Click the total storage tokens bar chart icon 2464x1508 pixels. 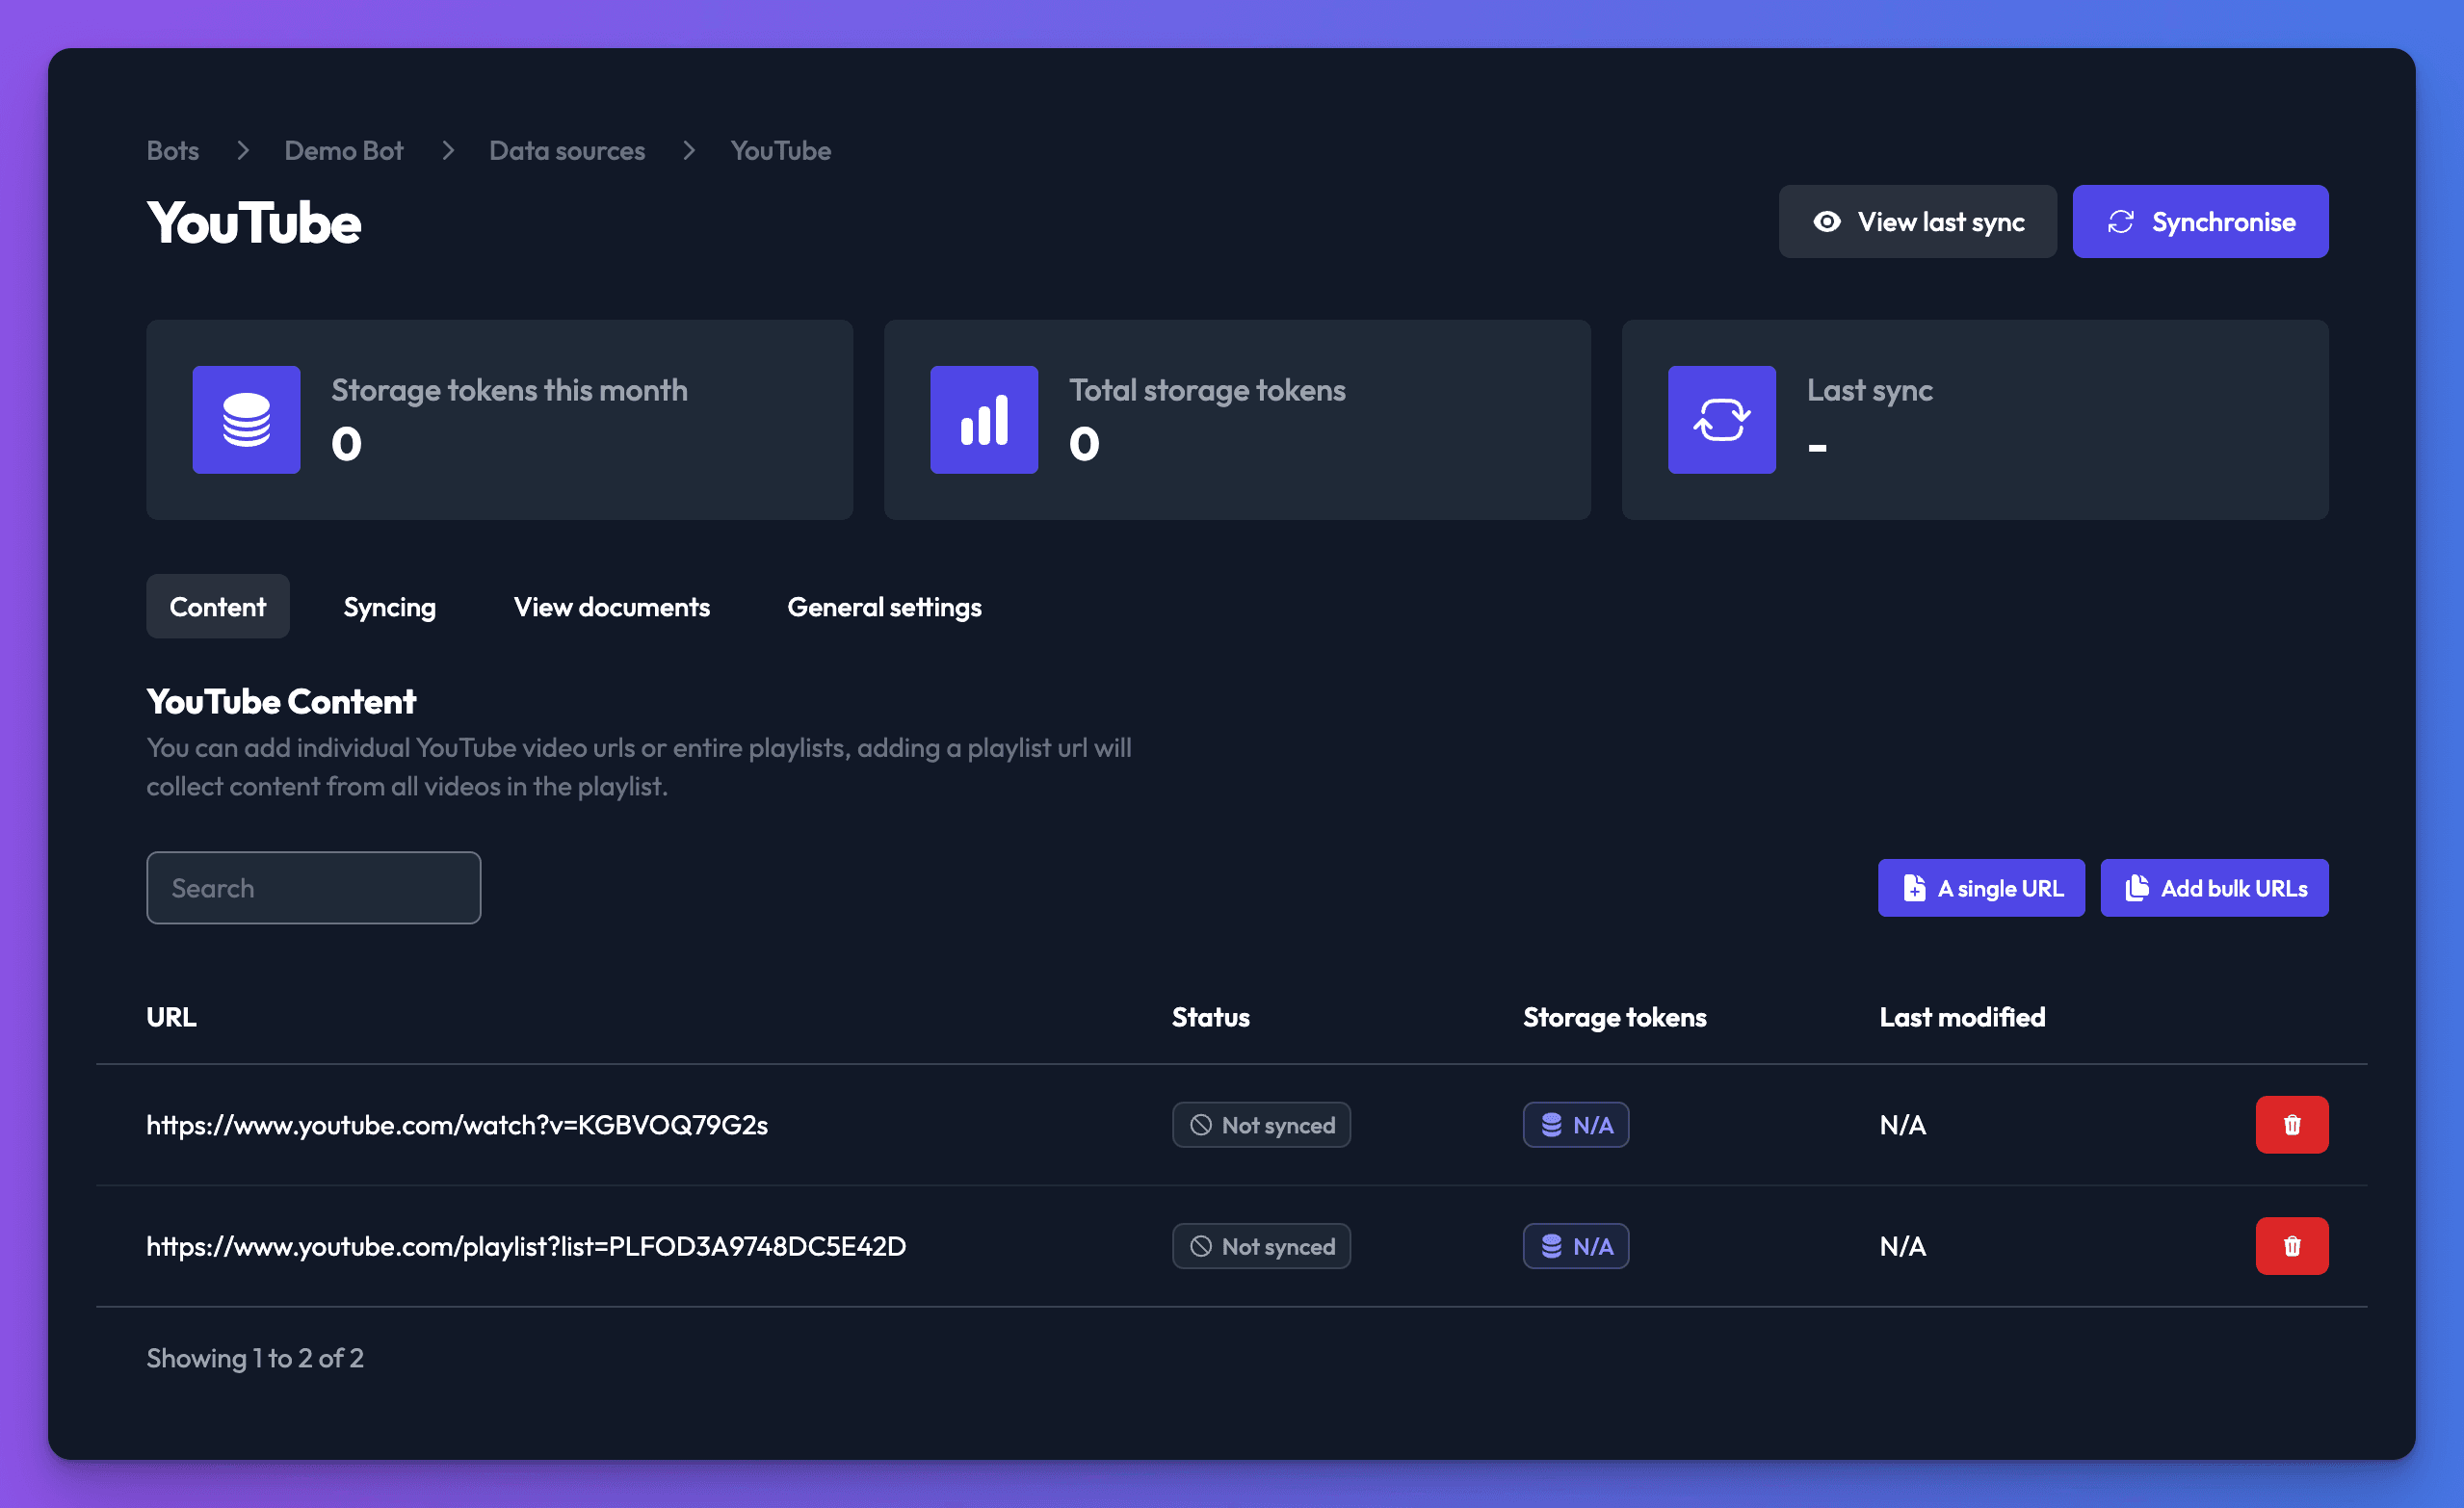click(x=984, y=420)
